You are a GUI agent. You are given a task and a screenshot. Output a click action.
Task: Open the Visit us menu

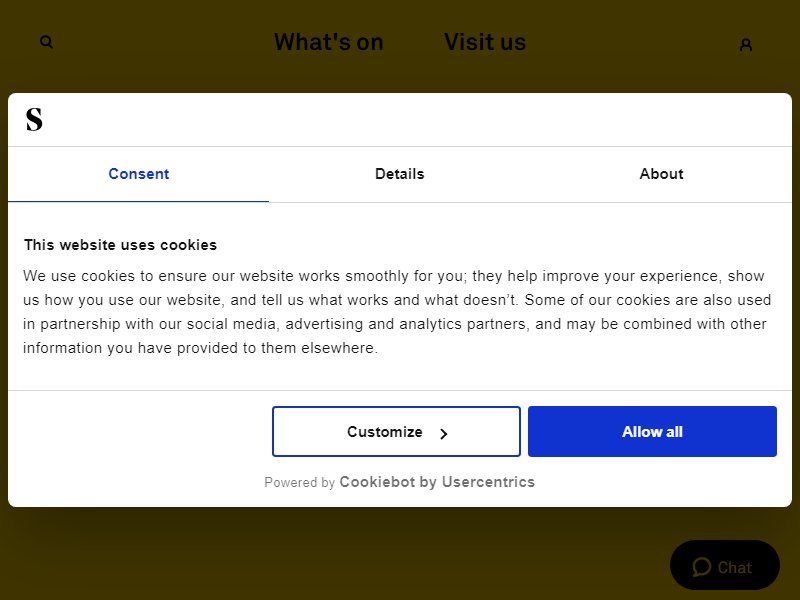[x=485, y=42]
